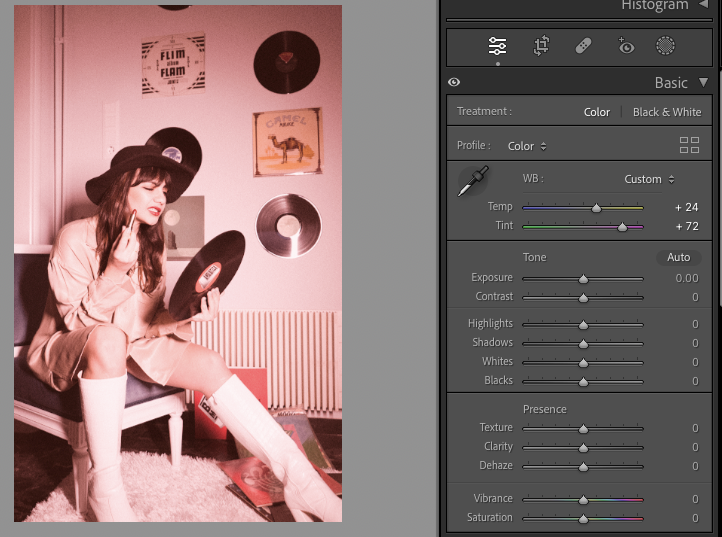Collapse the Basic panel triangle
Screen dimensions: 722x537
pyautogui.click(x=703, y=83)
